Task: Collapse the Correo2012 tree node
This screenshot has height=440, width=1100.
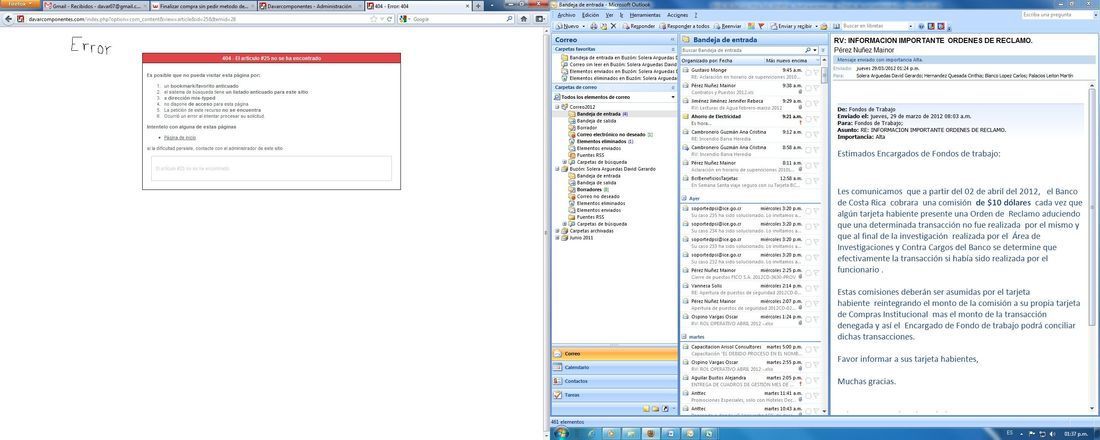Action: [x=557, y=107]
